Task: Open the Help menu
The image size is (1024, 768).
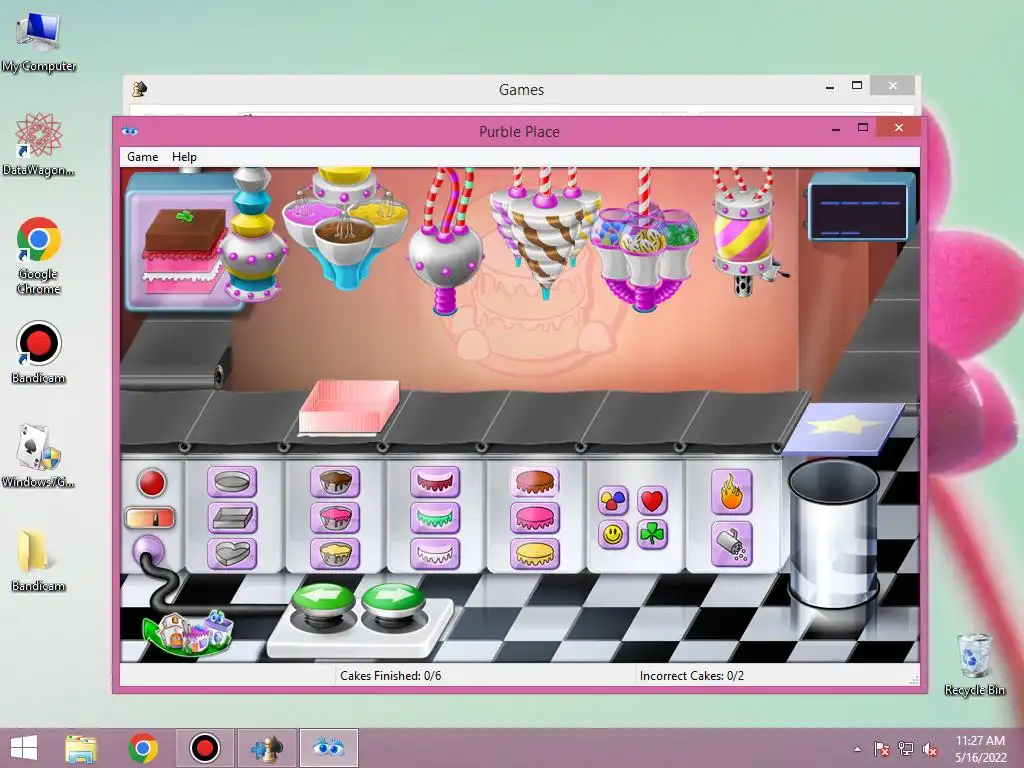Action: coord(184,157)
